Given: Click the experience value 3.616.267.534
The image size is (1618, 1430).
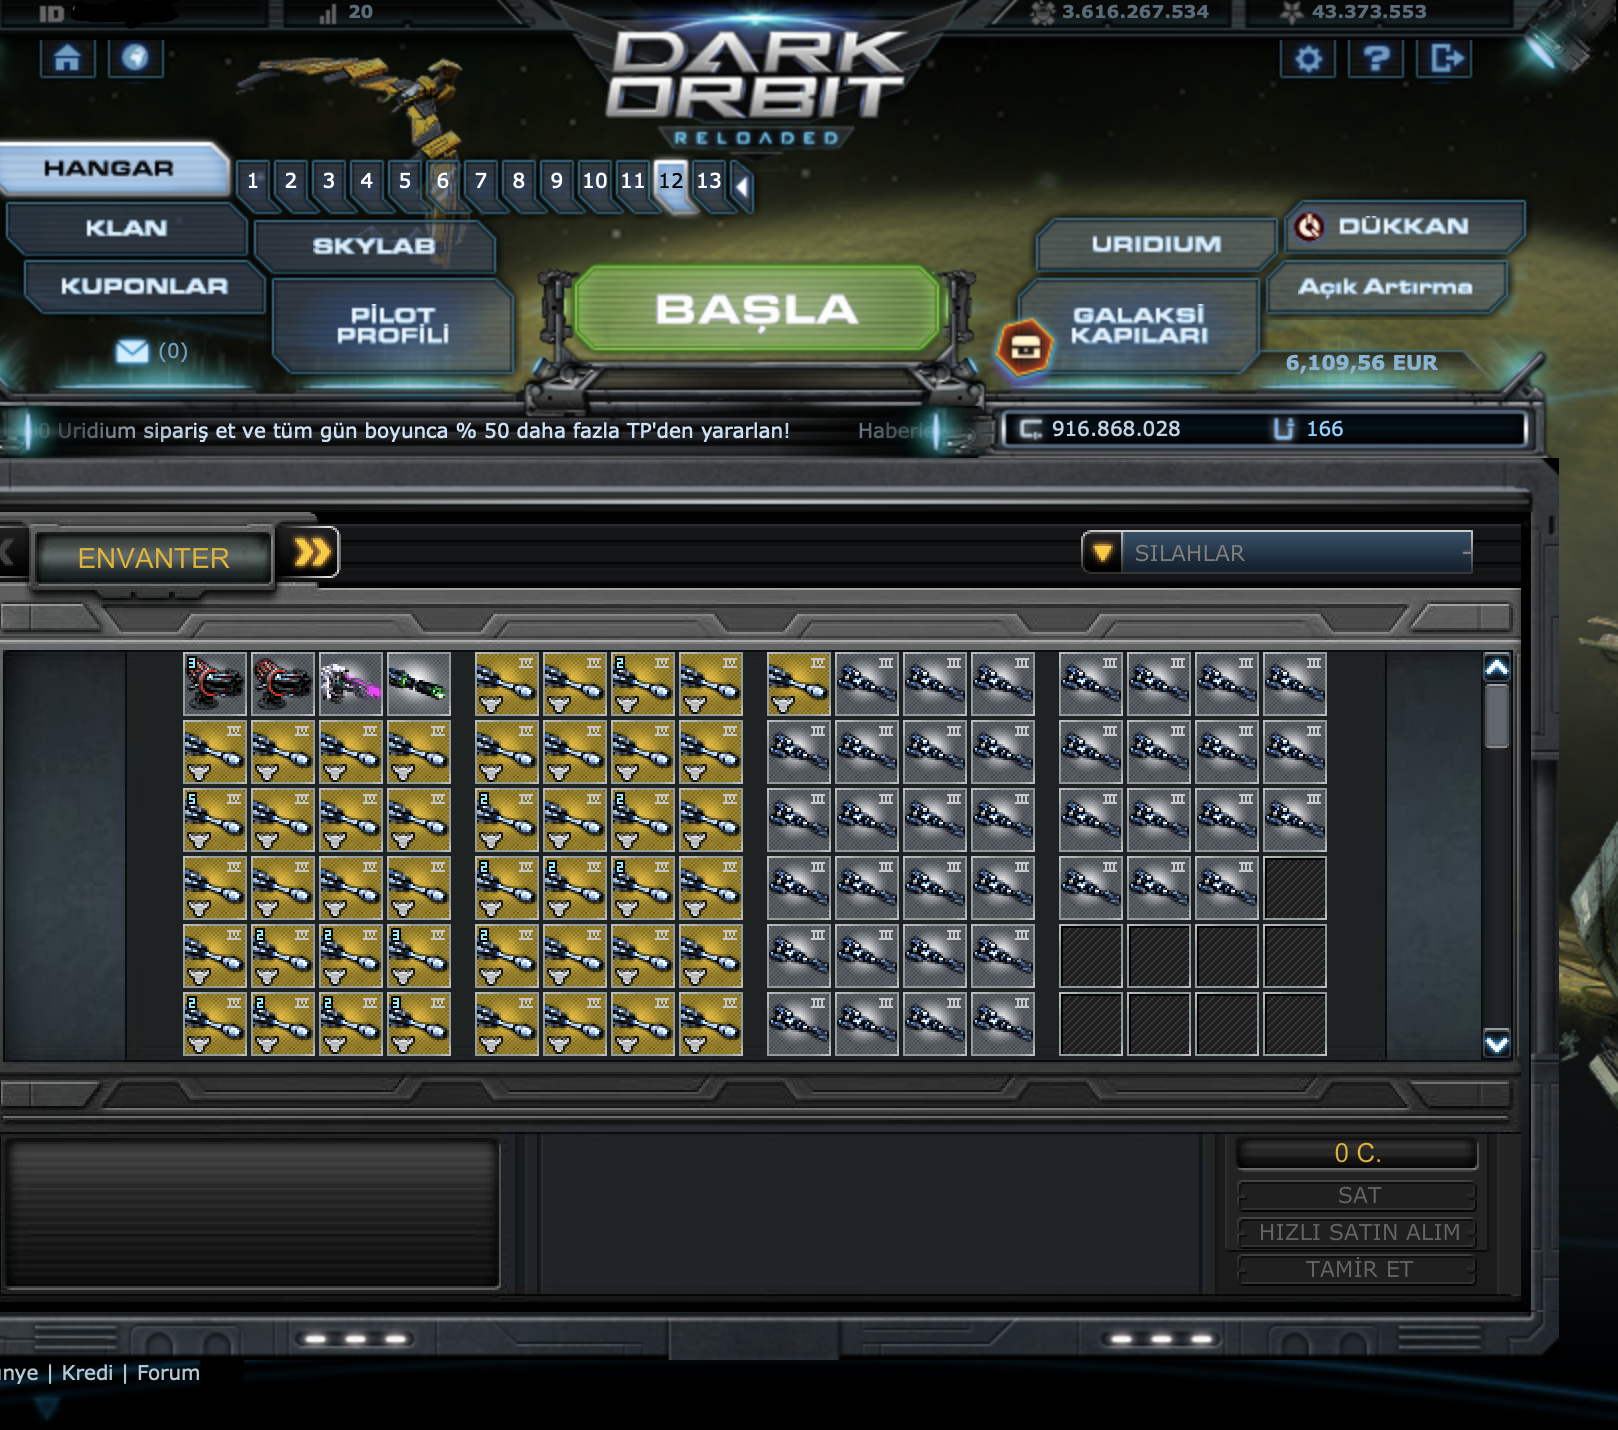Looking at the screenshot, I should click(x=1135, y=12).
